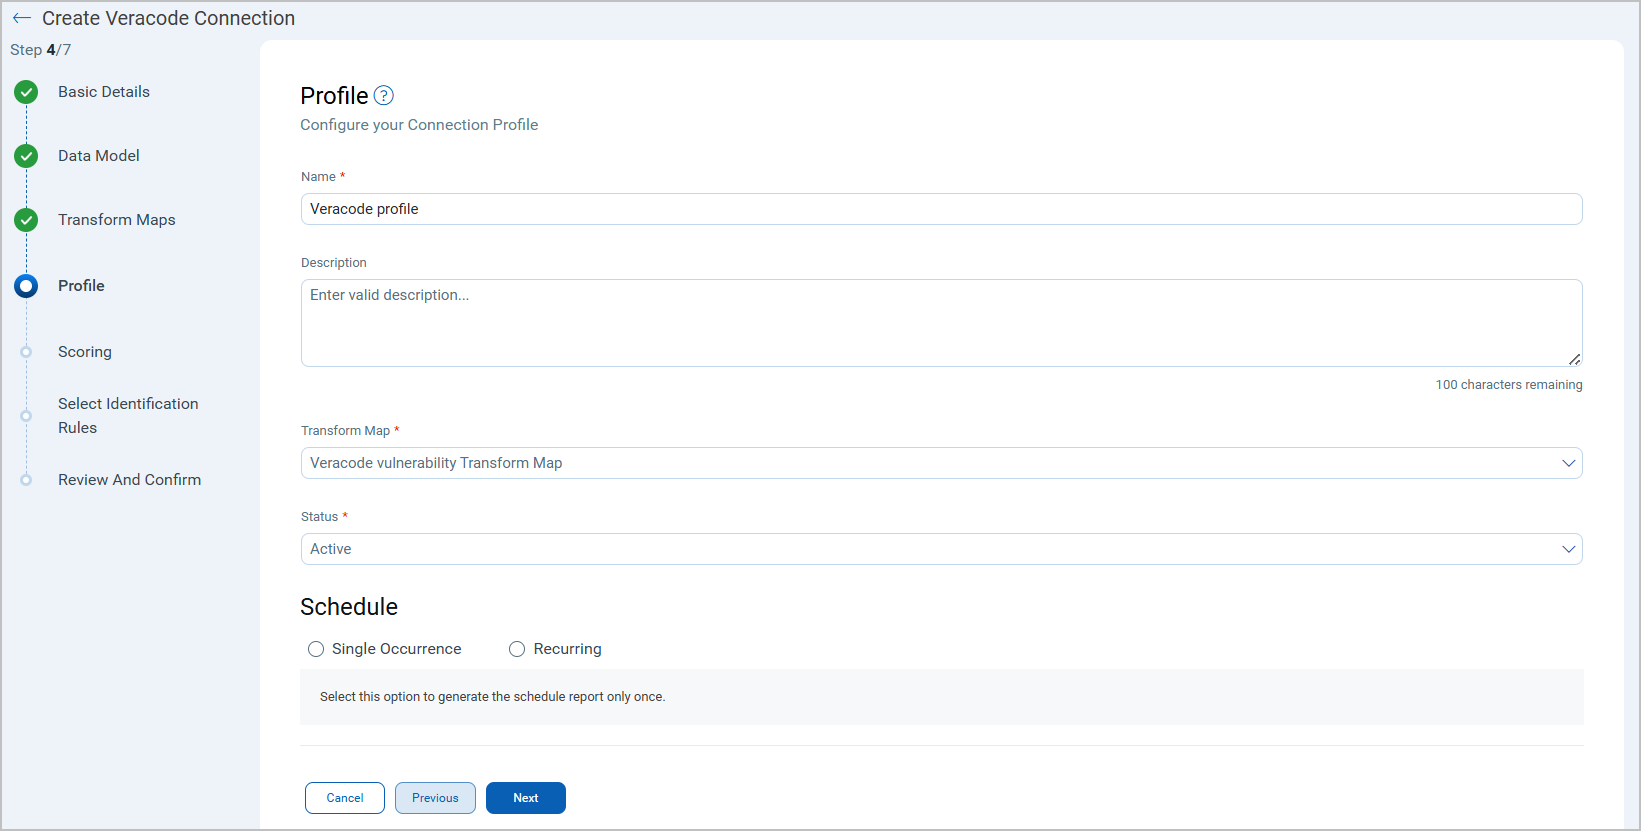This screenshot has height=831, width=1641.
Task: Select the Single Occurrence radio button
Action: pos(316,649)
